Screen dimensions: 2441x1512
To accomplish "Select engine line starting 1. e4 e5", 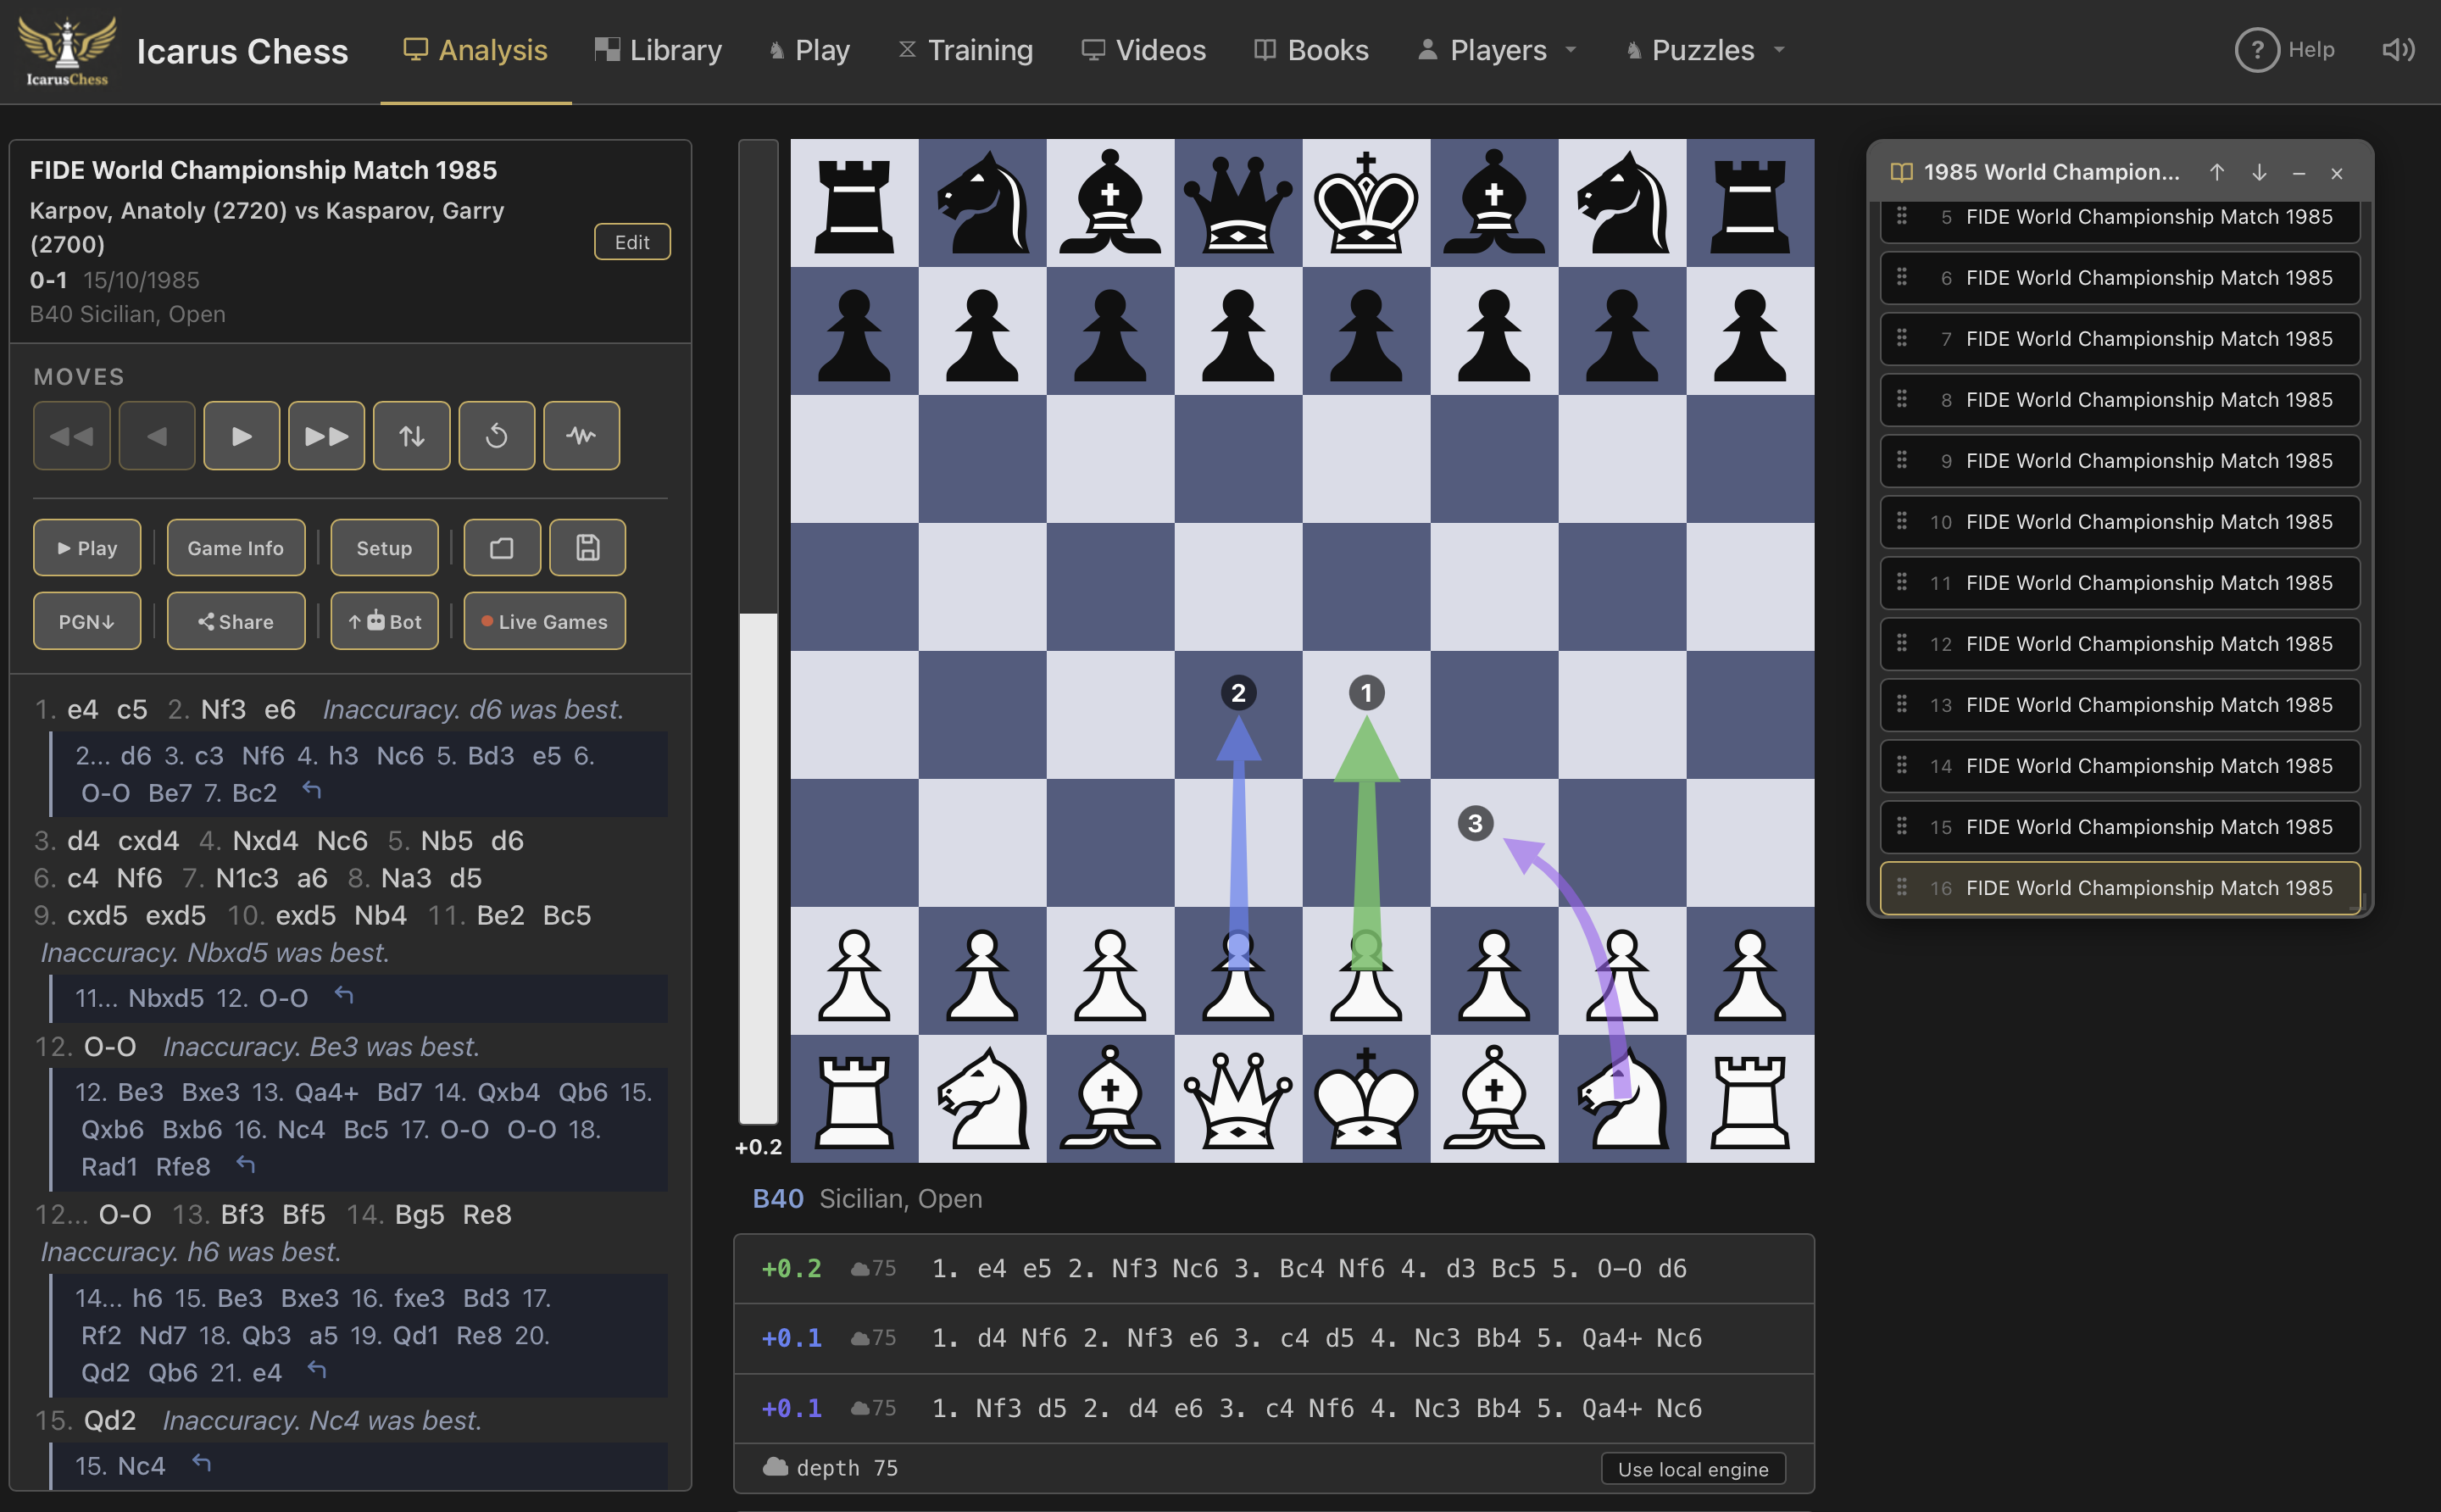I will pos(1273,1269).
